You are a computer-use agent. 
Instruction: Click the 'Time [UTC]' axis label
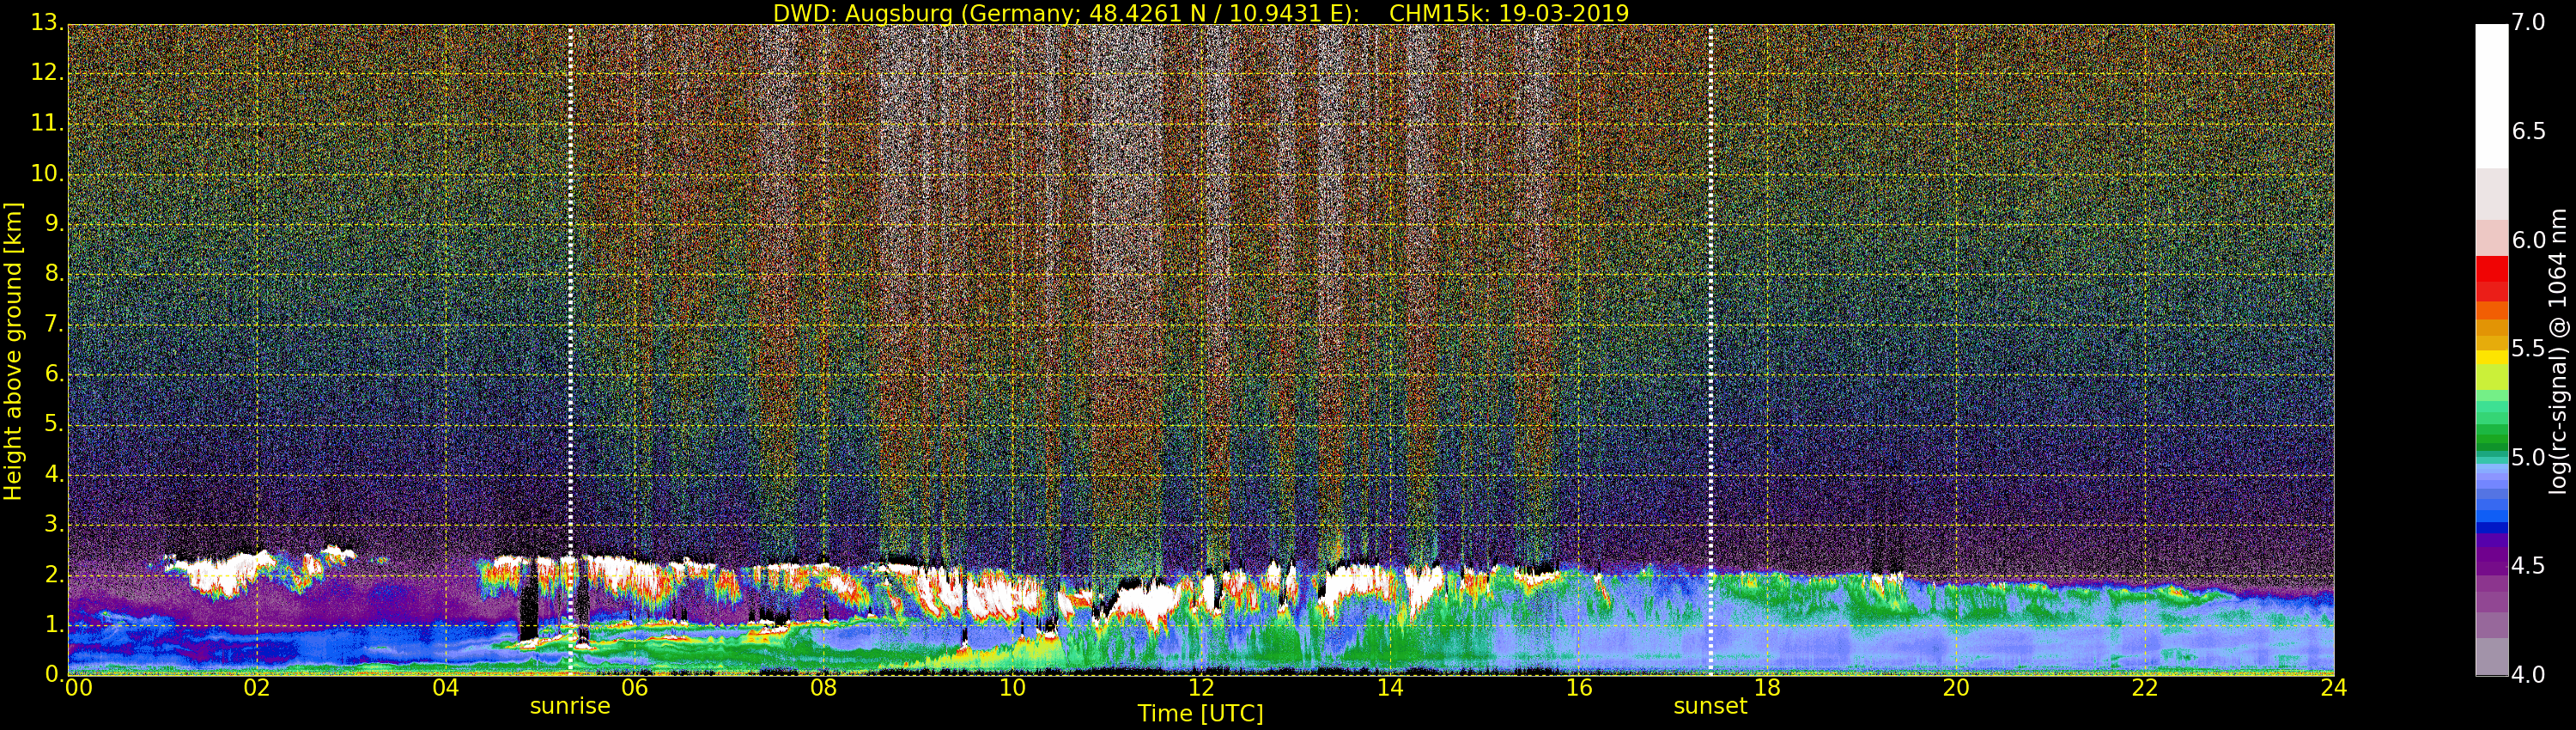click(x=1200, y=713)
